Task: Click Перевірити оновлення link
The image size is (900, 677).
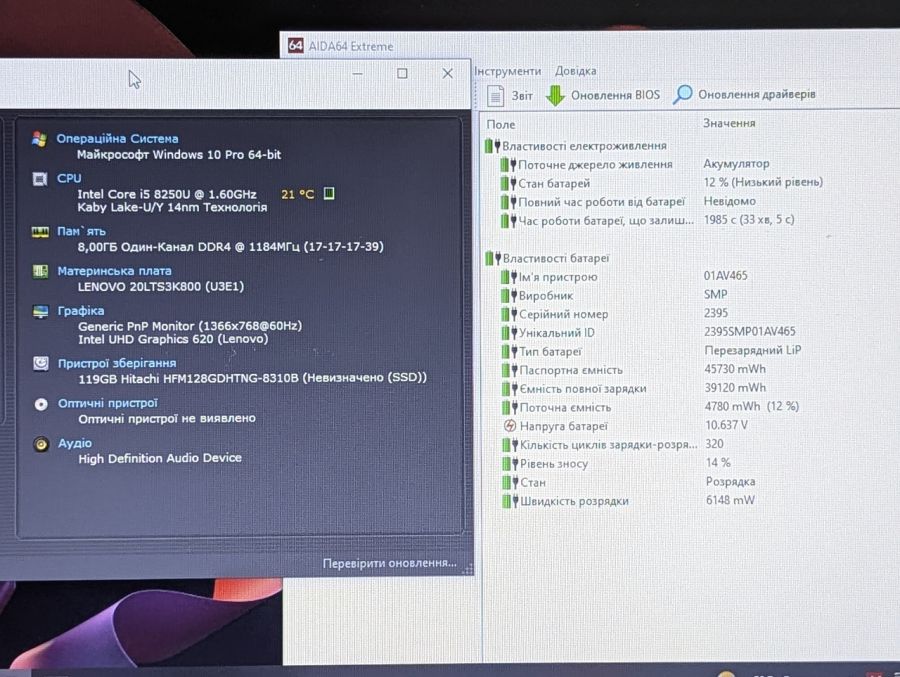Action: coord(389,563)
